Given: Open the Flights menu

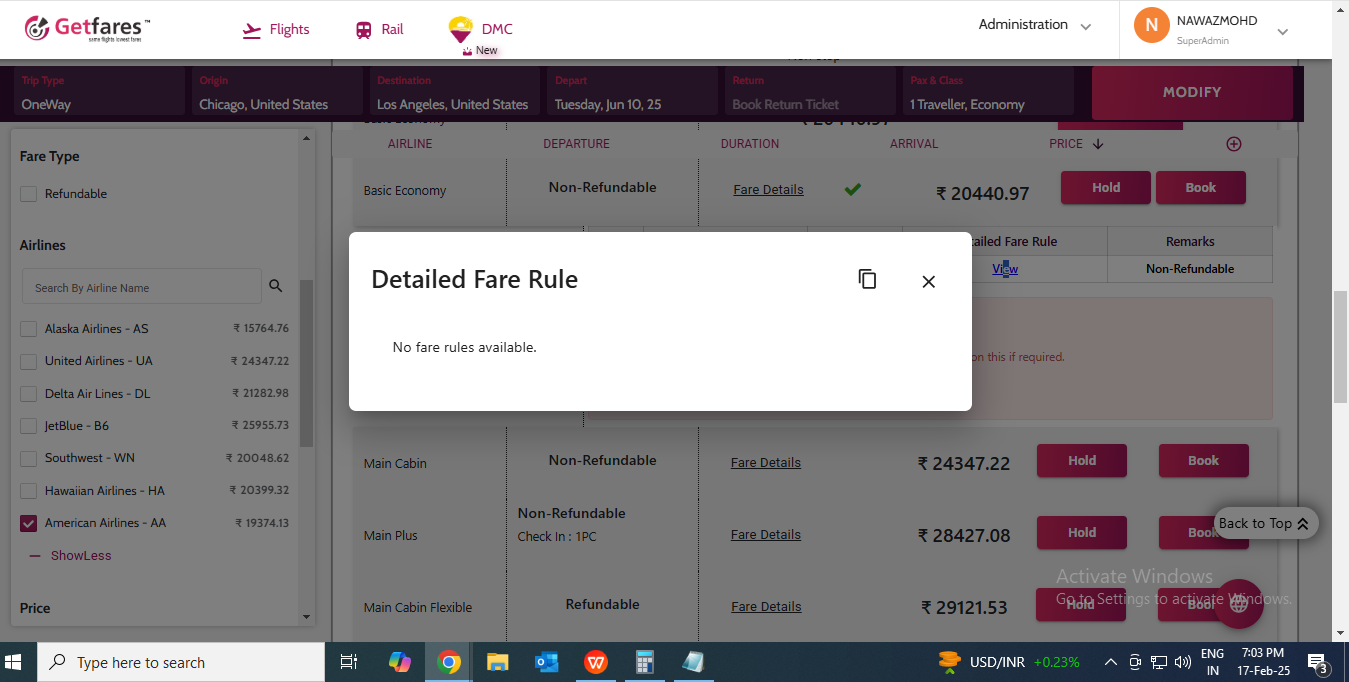Looking at the screenshot, I should [277, 30].
